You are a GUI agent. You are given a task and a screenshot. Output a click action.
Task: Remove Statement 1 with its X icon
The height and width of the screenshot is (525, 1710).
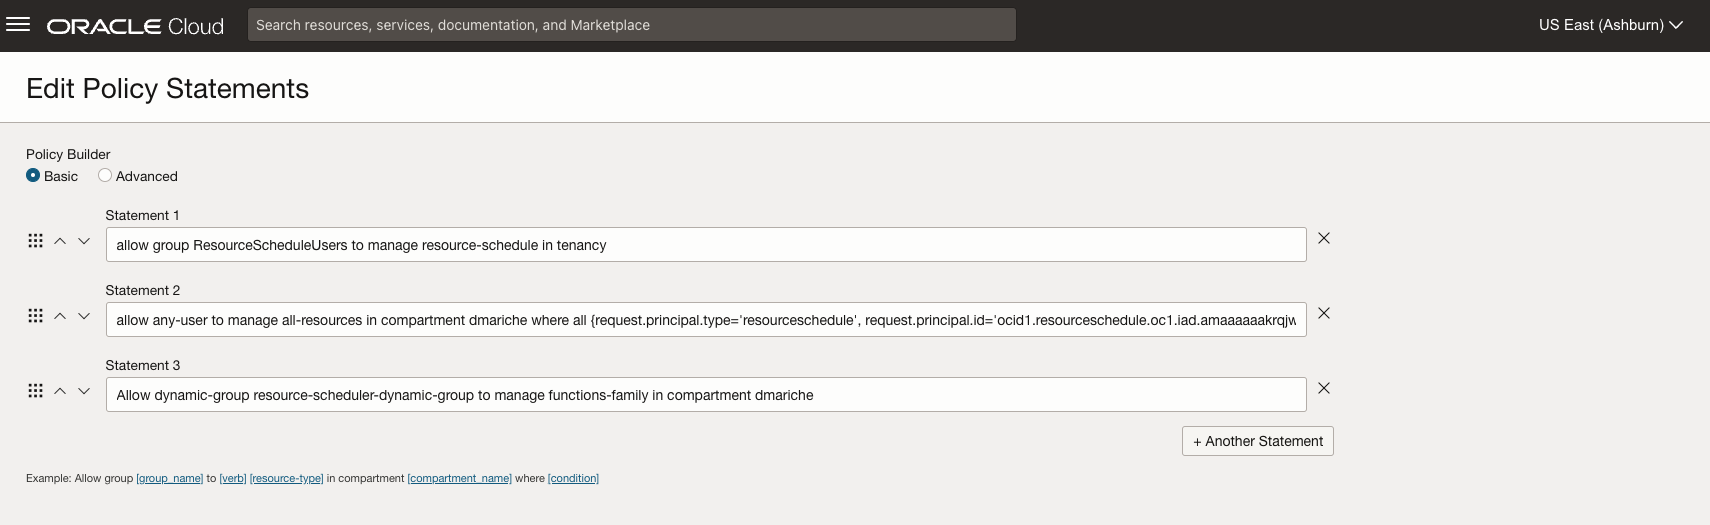[1324, 239]
